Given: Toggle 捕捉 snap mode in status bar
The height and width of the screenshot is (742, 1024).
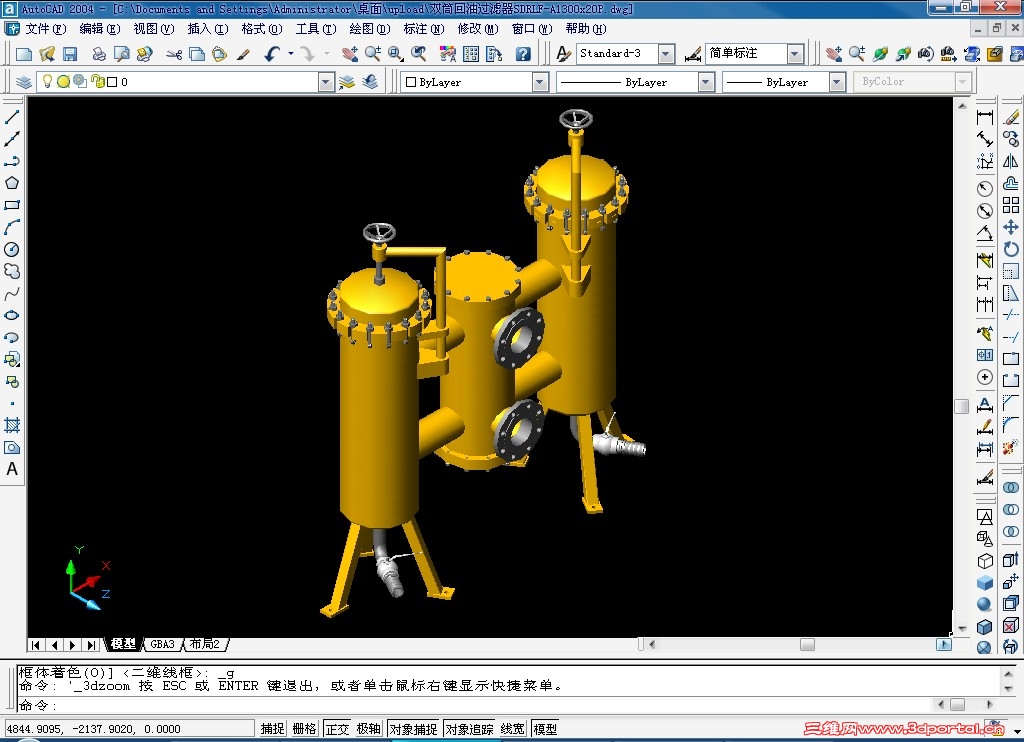Looking at the screenshot, I should 272,729.
